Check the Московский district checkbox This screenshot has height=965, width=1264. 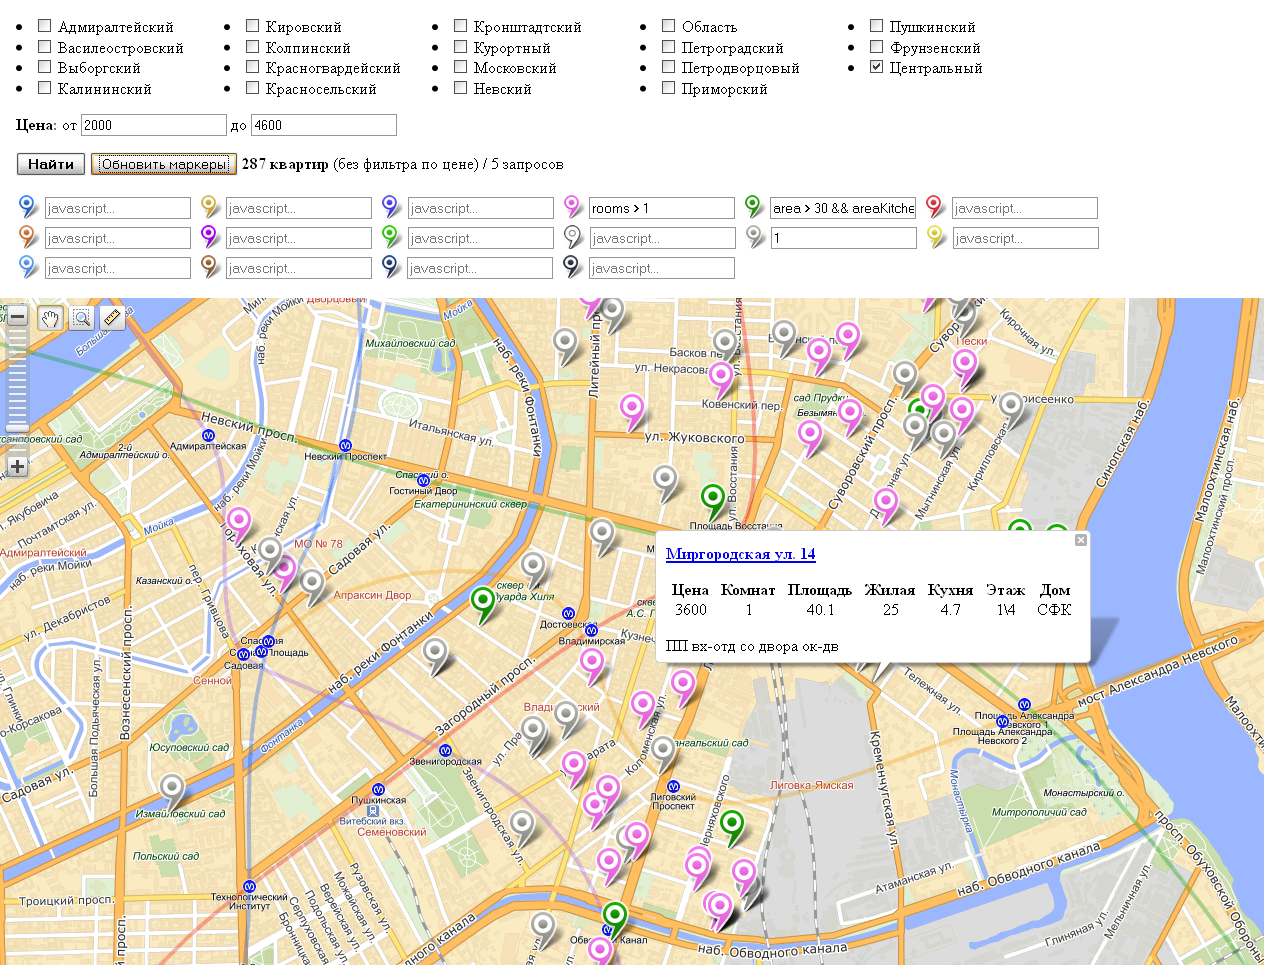[460, 67]
